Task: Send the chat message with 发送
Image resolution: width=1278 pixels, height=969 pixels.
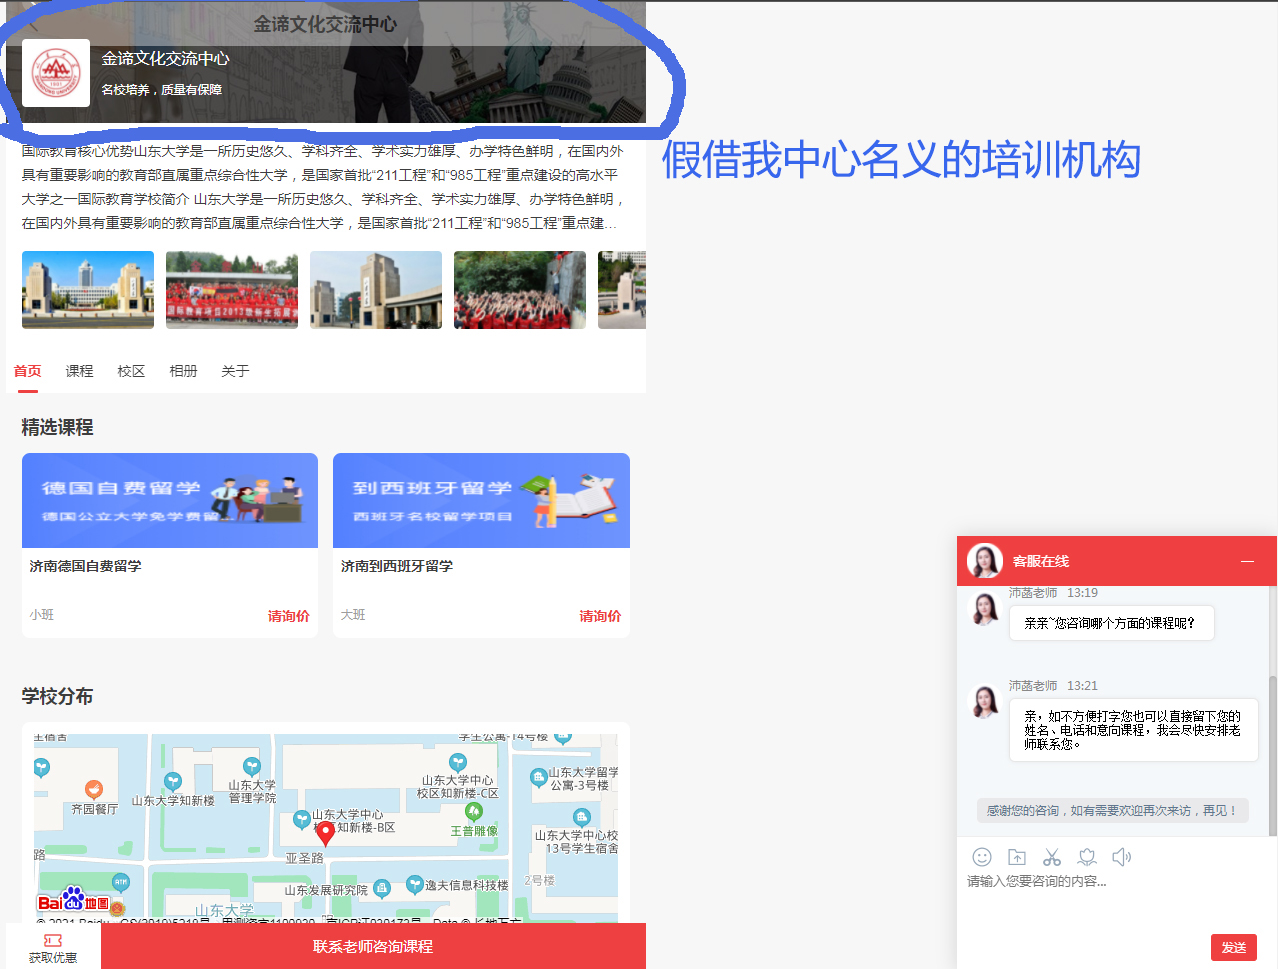Action: coord(1234,947)
